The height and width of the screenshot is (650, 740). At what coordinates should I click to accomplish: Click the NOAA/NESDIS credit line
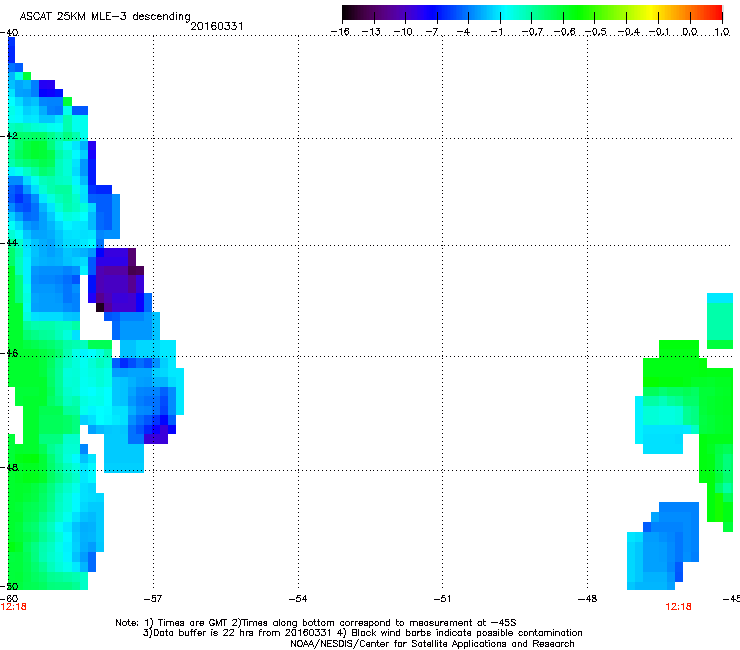coord(432,644)
